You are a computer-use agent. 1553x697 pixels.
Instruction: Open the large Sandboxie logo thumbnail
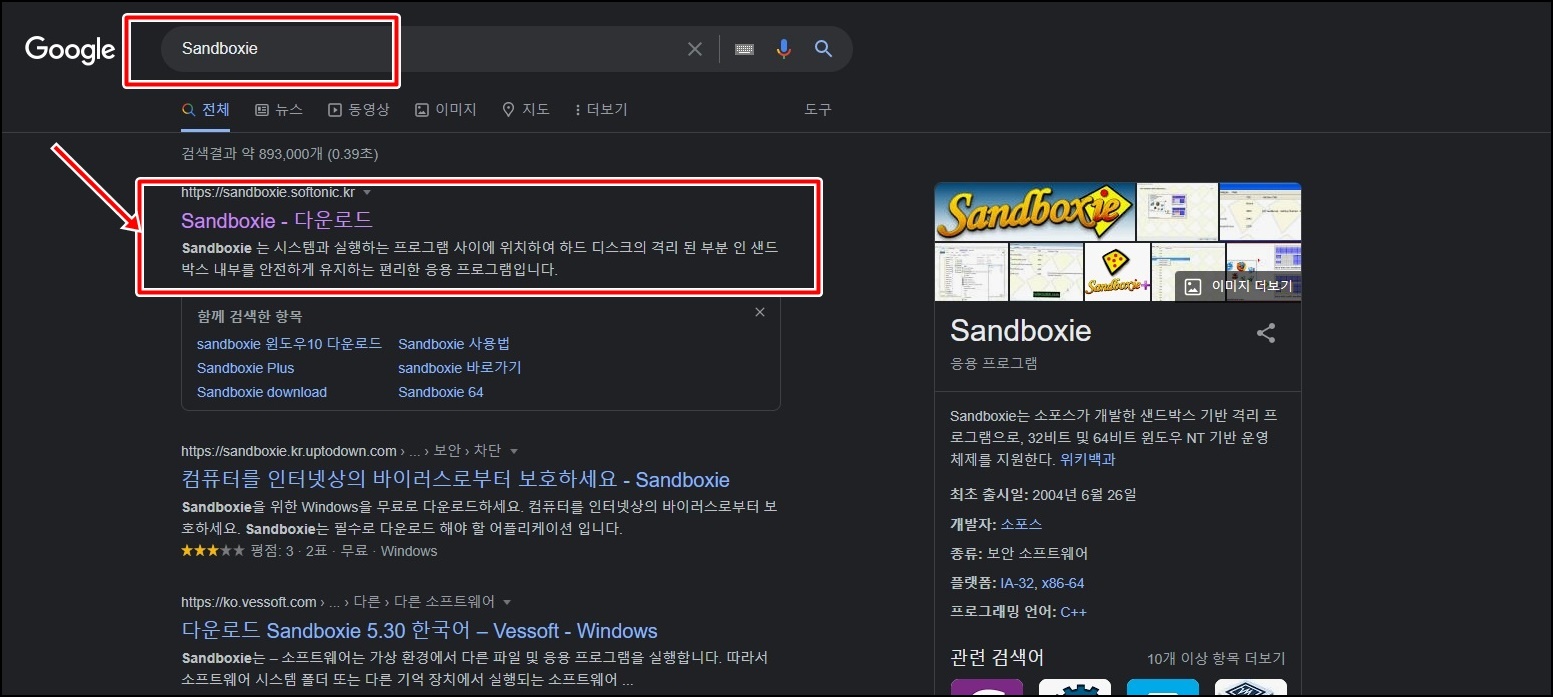(x=1035, y=212)
